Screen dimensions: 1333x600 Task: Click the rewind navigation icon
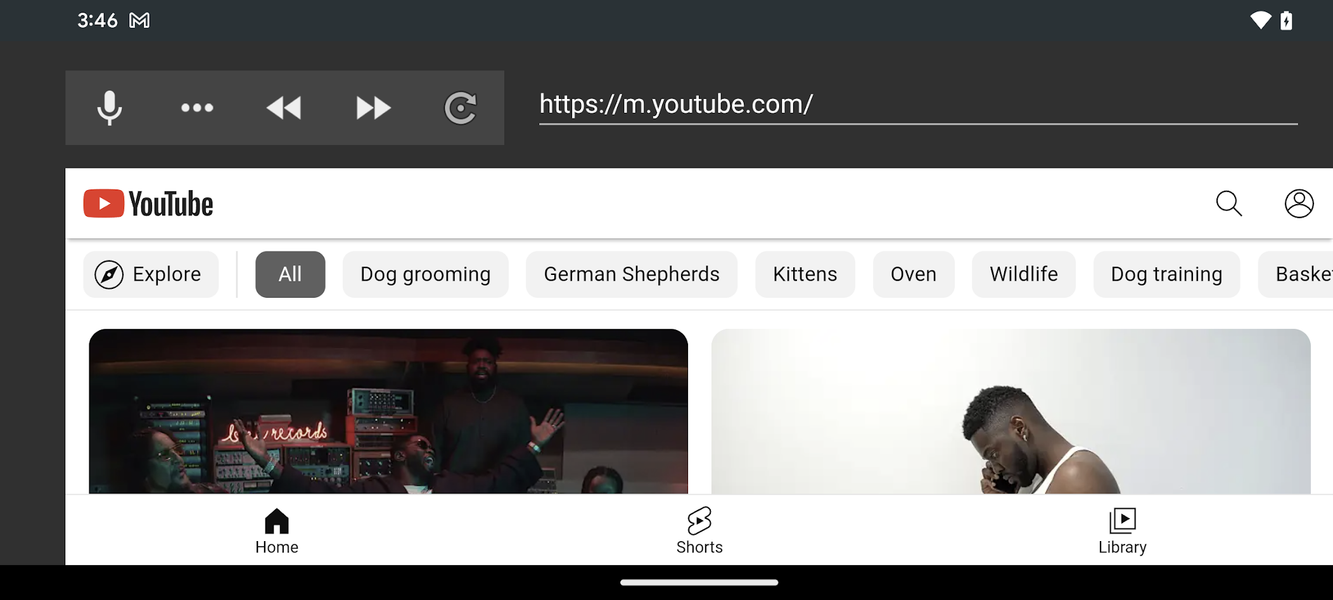point(284,107)
